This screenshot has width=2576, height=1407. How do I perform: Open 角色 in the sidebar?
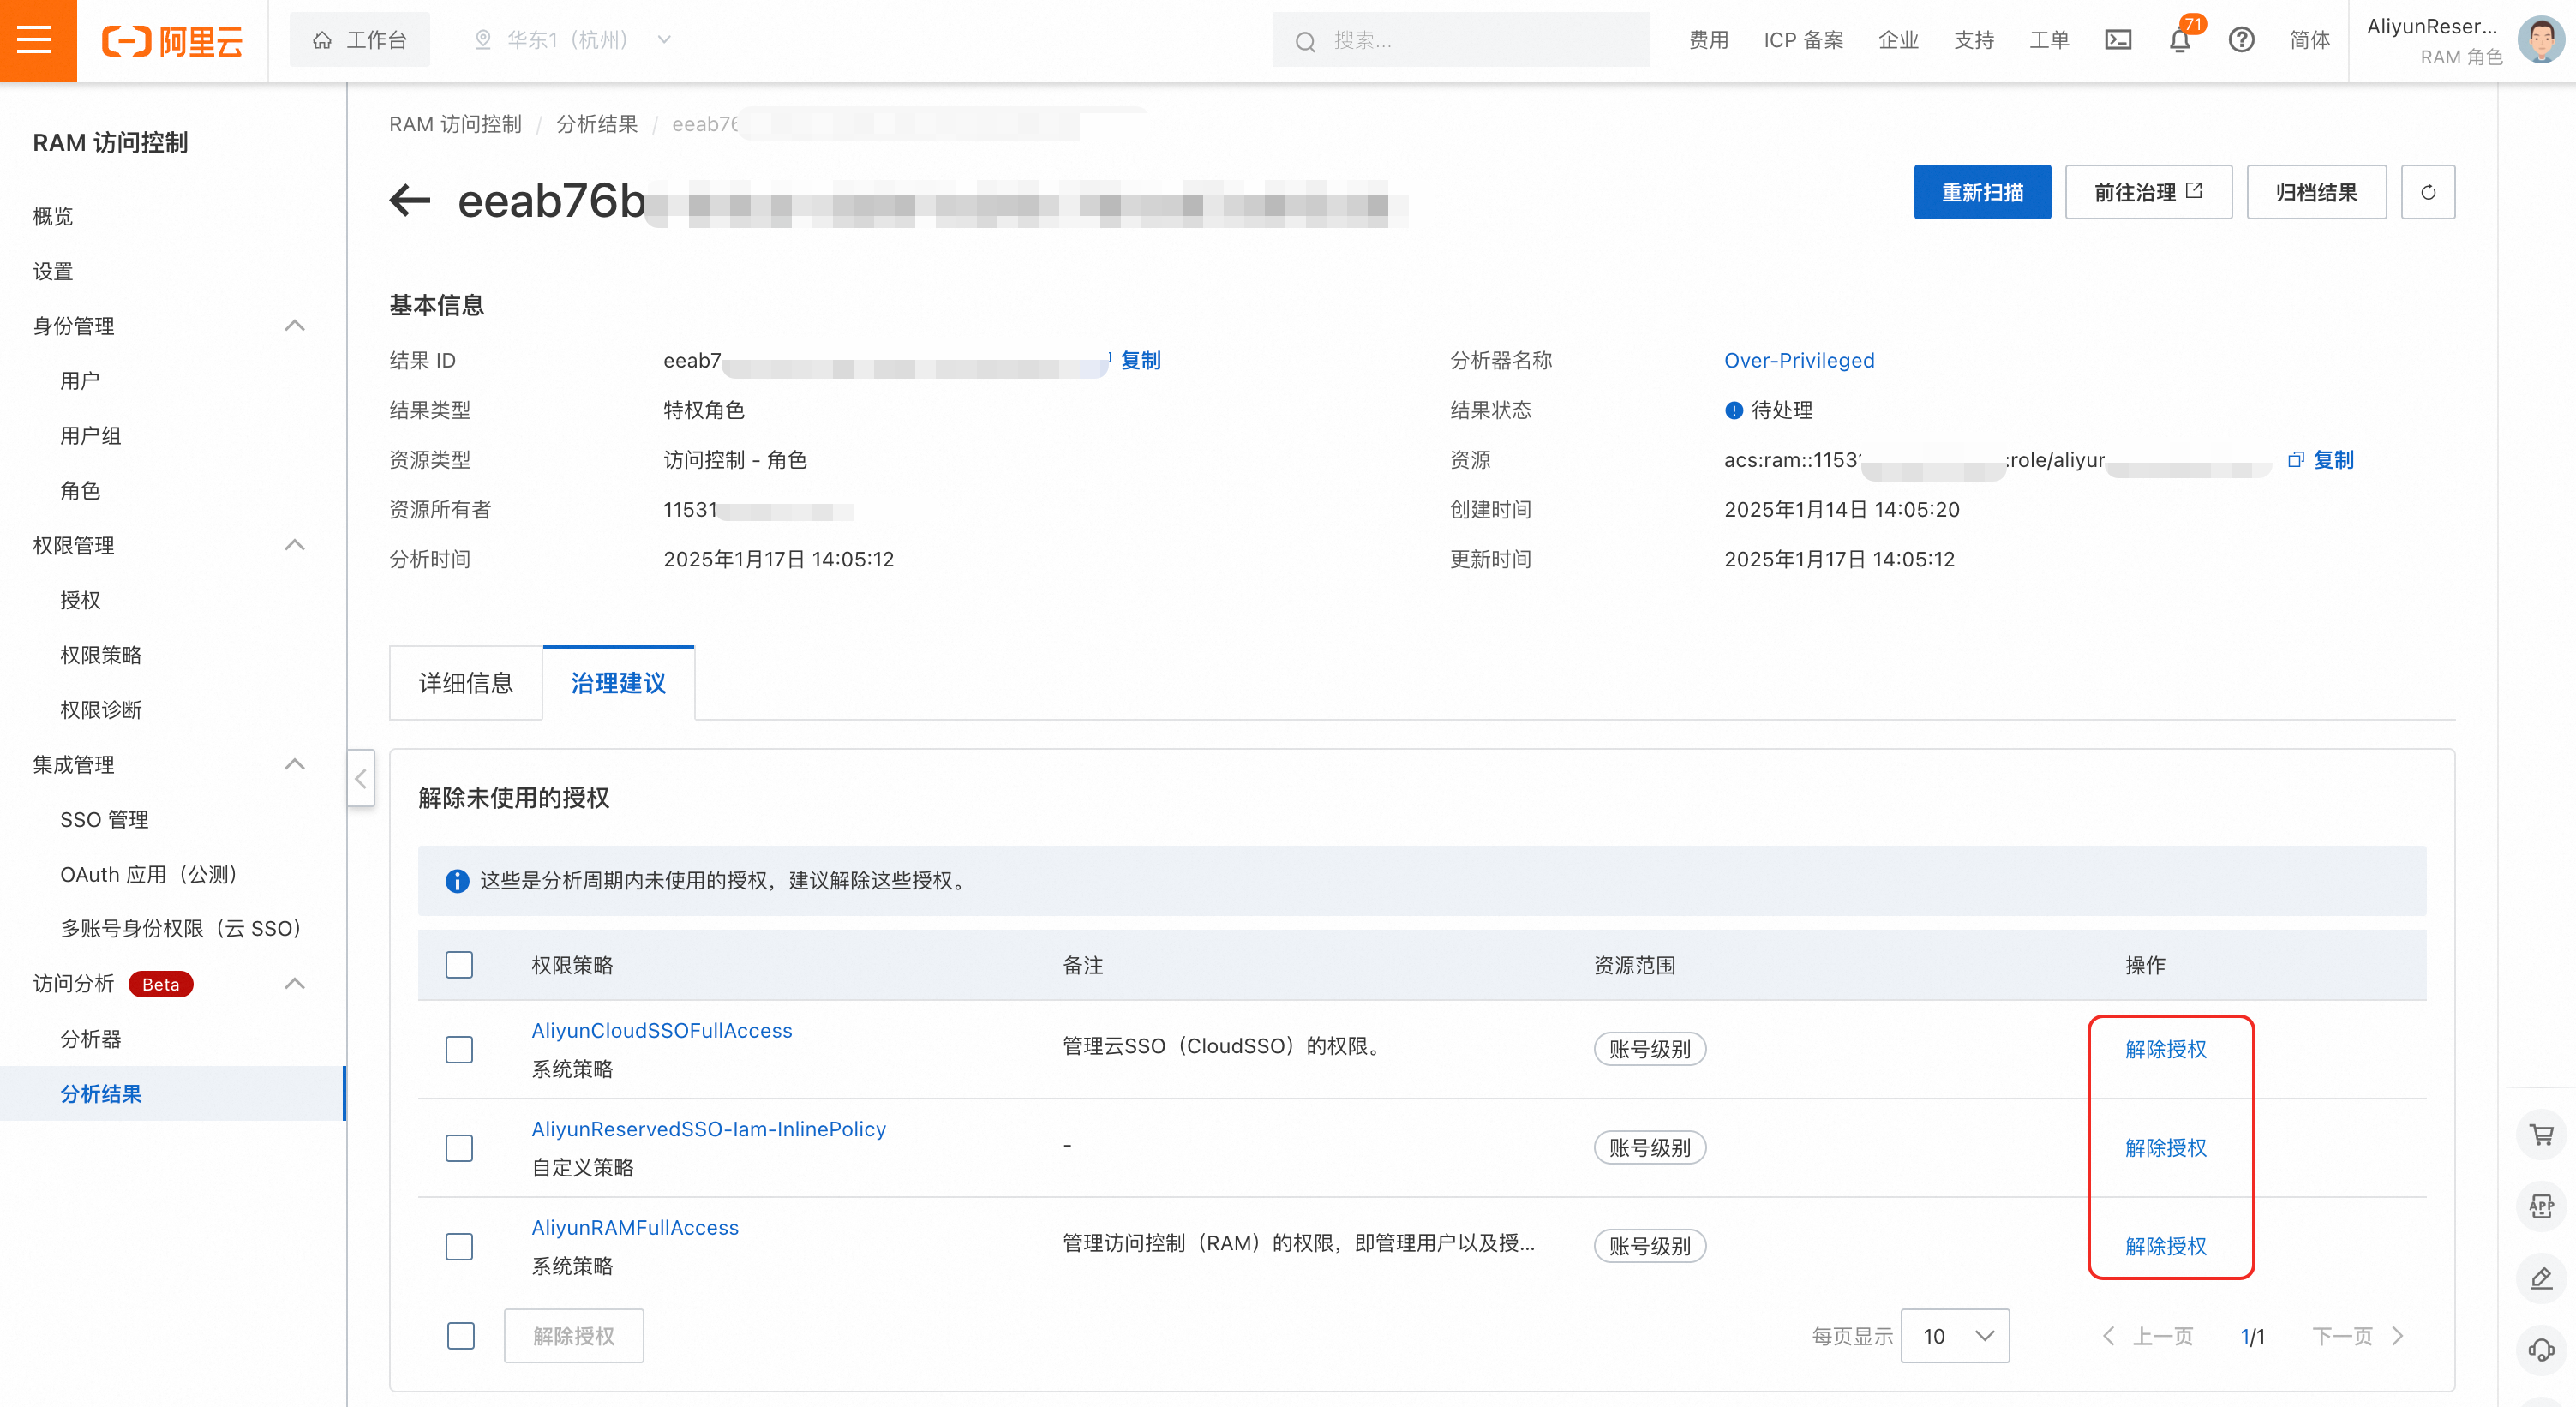[x=80, y=490]
